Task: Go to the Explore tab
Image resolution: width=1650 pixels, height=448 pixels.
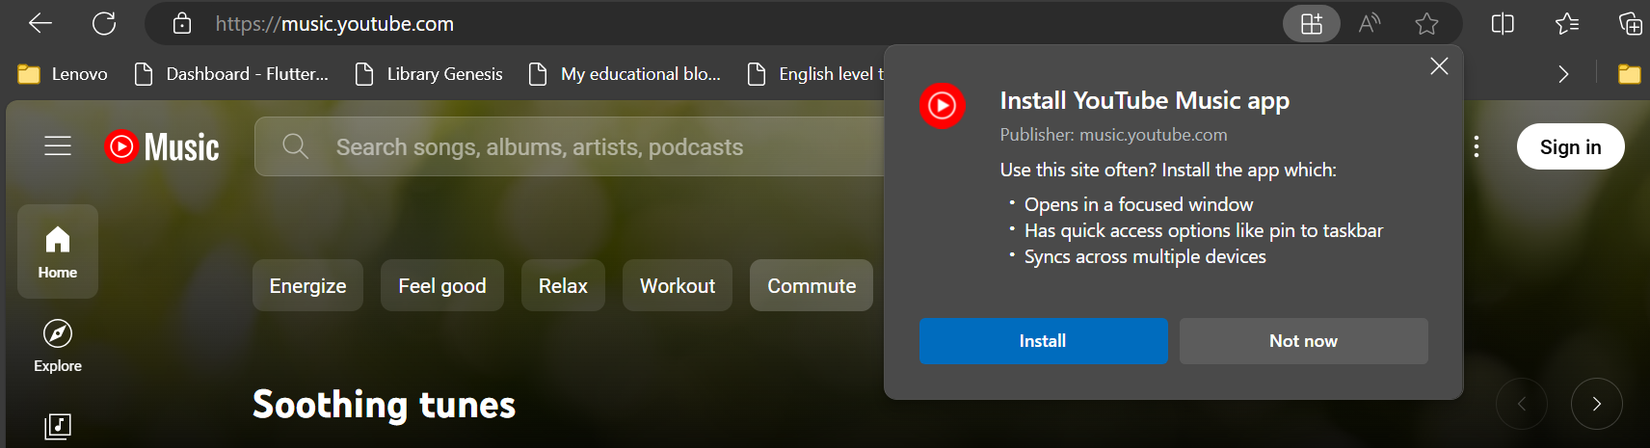Action: 58,346
